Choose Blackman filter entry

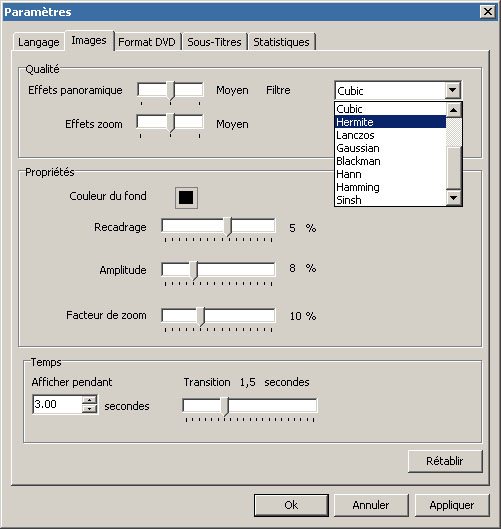(x=390, y=161)
